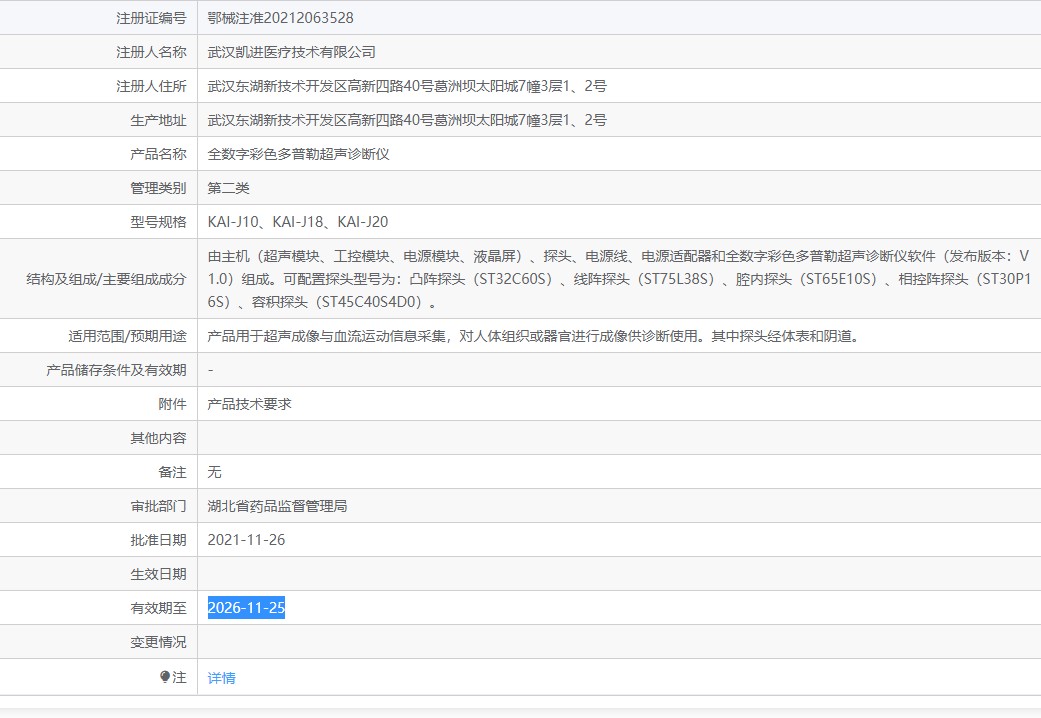Screen dimensions: 1041x718
Task: Click remark value 无
Action: [x=214, y=472]
